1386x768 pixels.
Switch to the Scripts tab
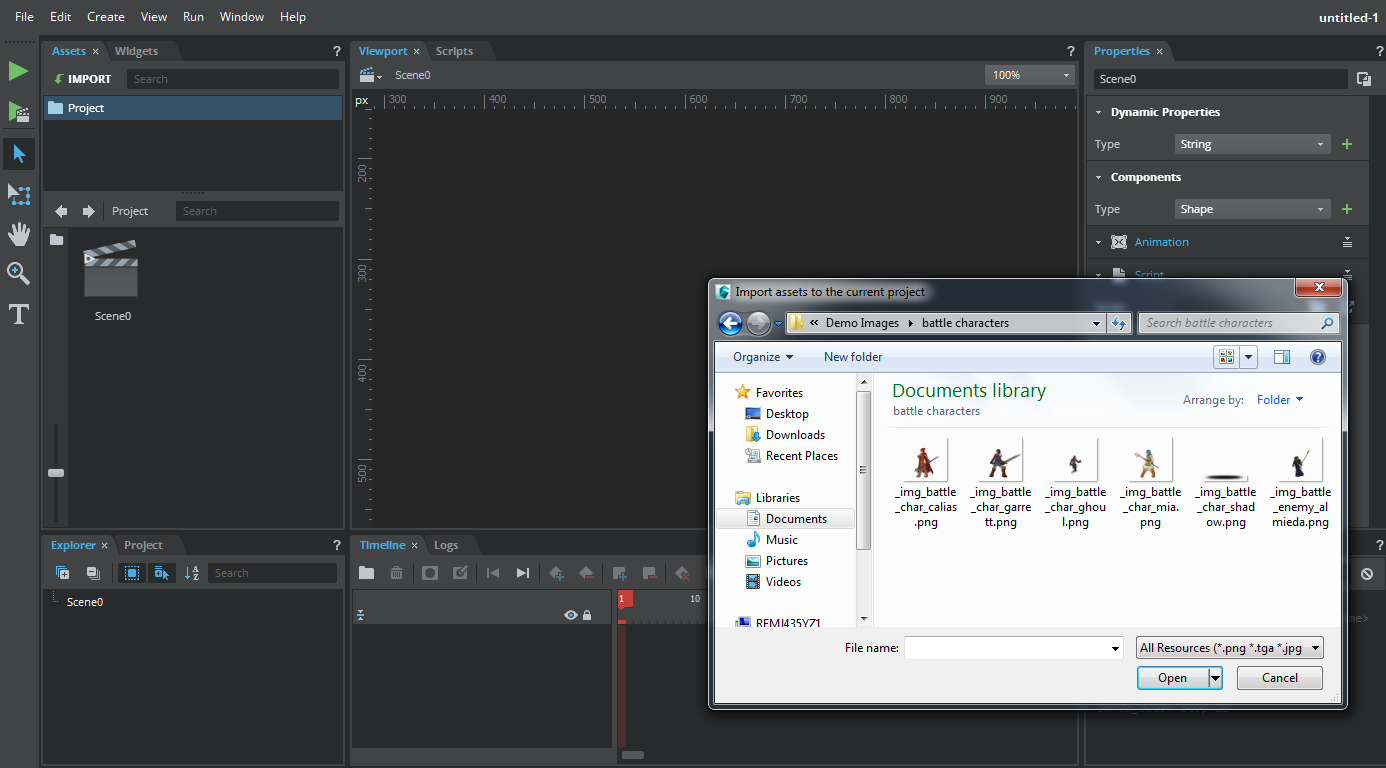(454, 51)
